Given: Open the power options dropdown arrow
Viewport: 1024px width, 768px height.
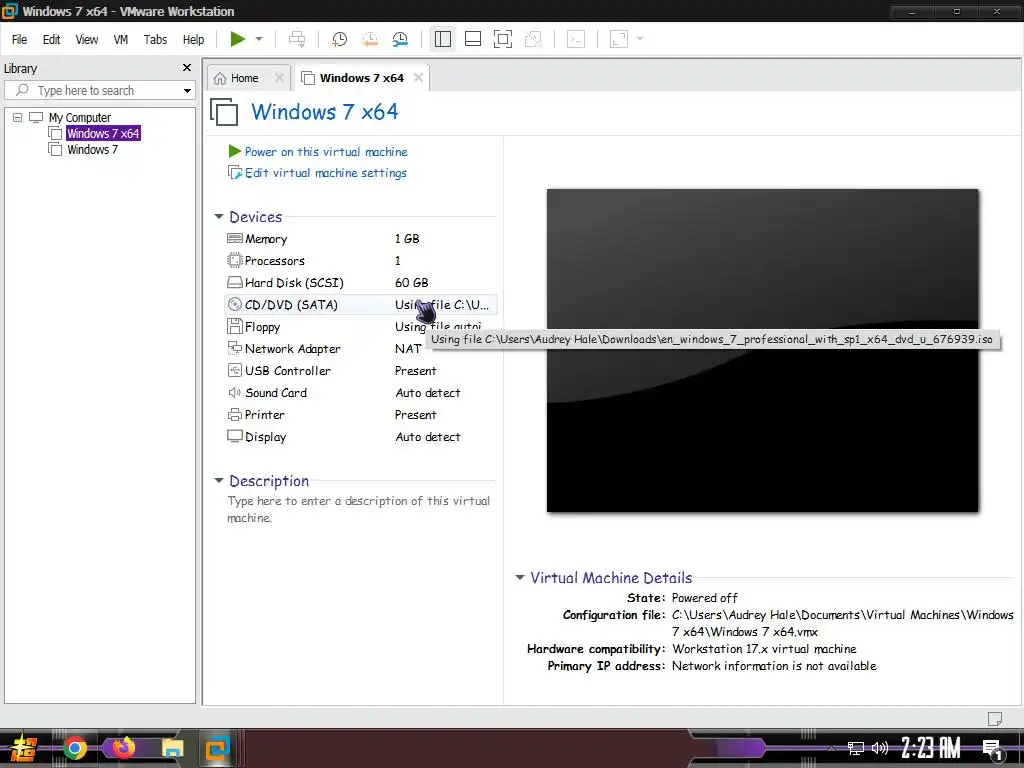Looking at the screenshot, I should 259,39.
